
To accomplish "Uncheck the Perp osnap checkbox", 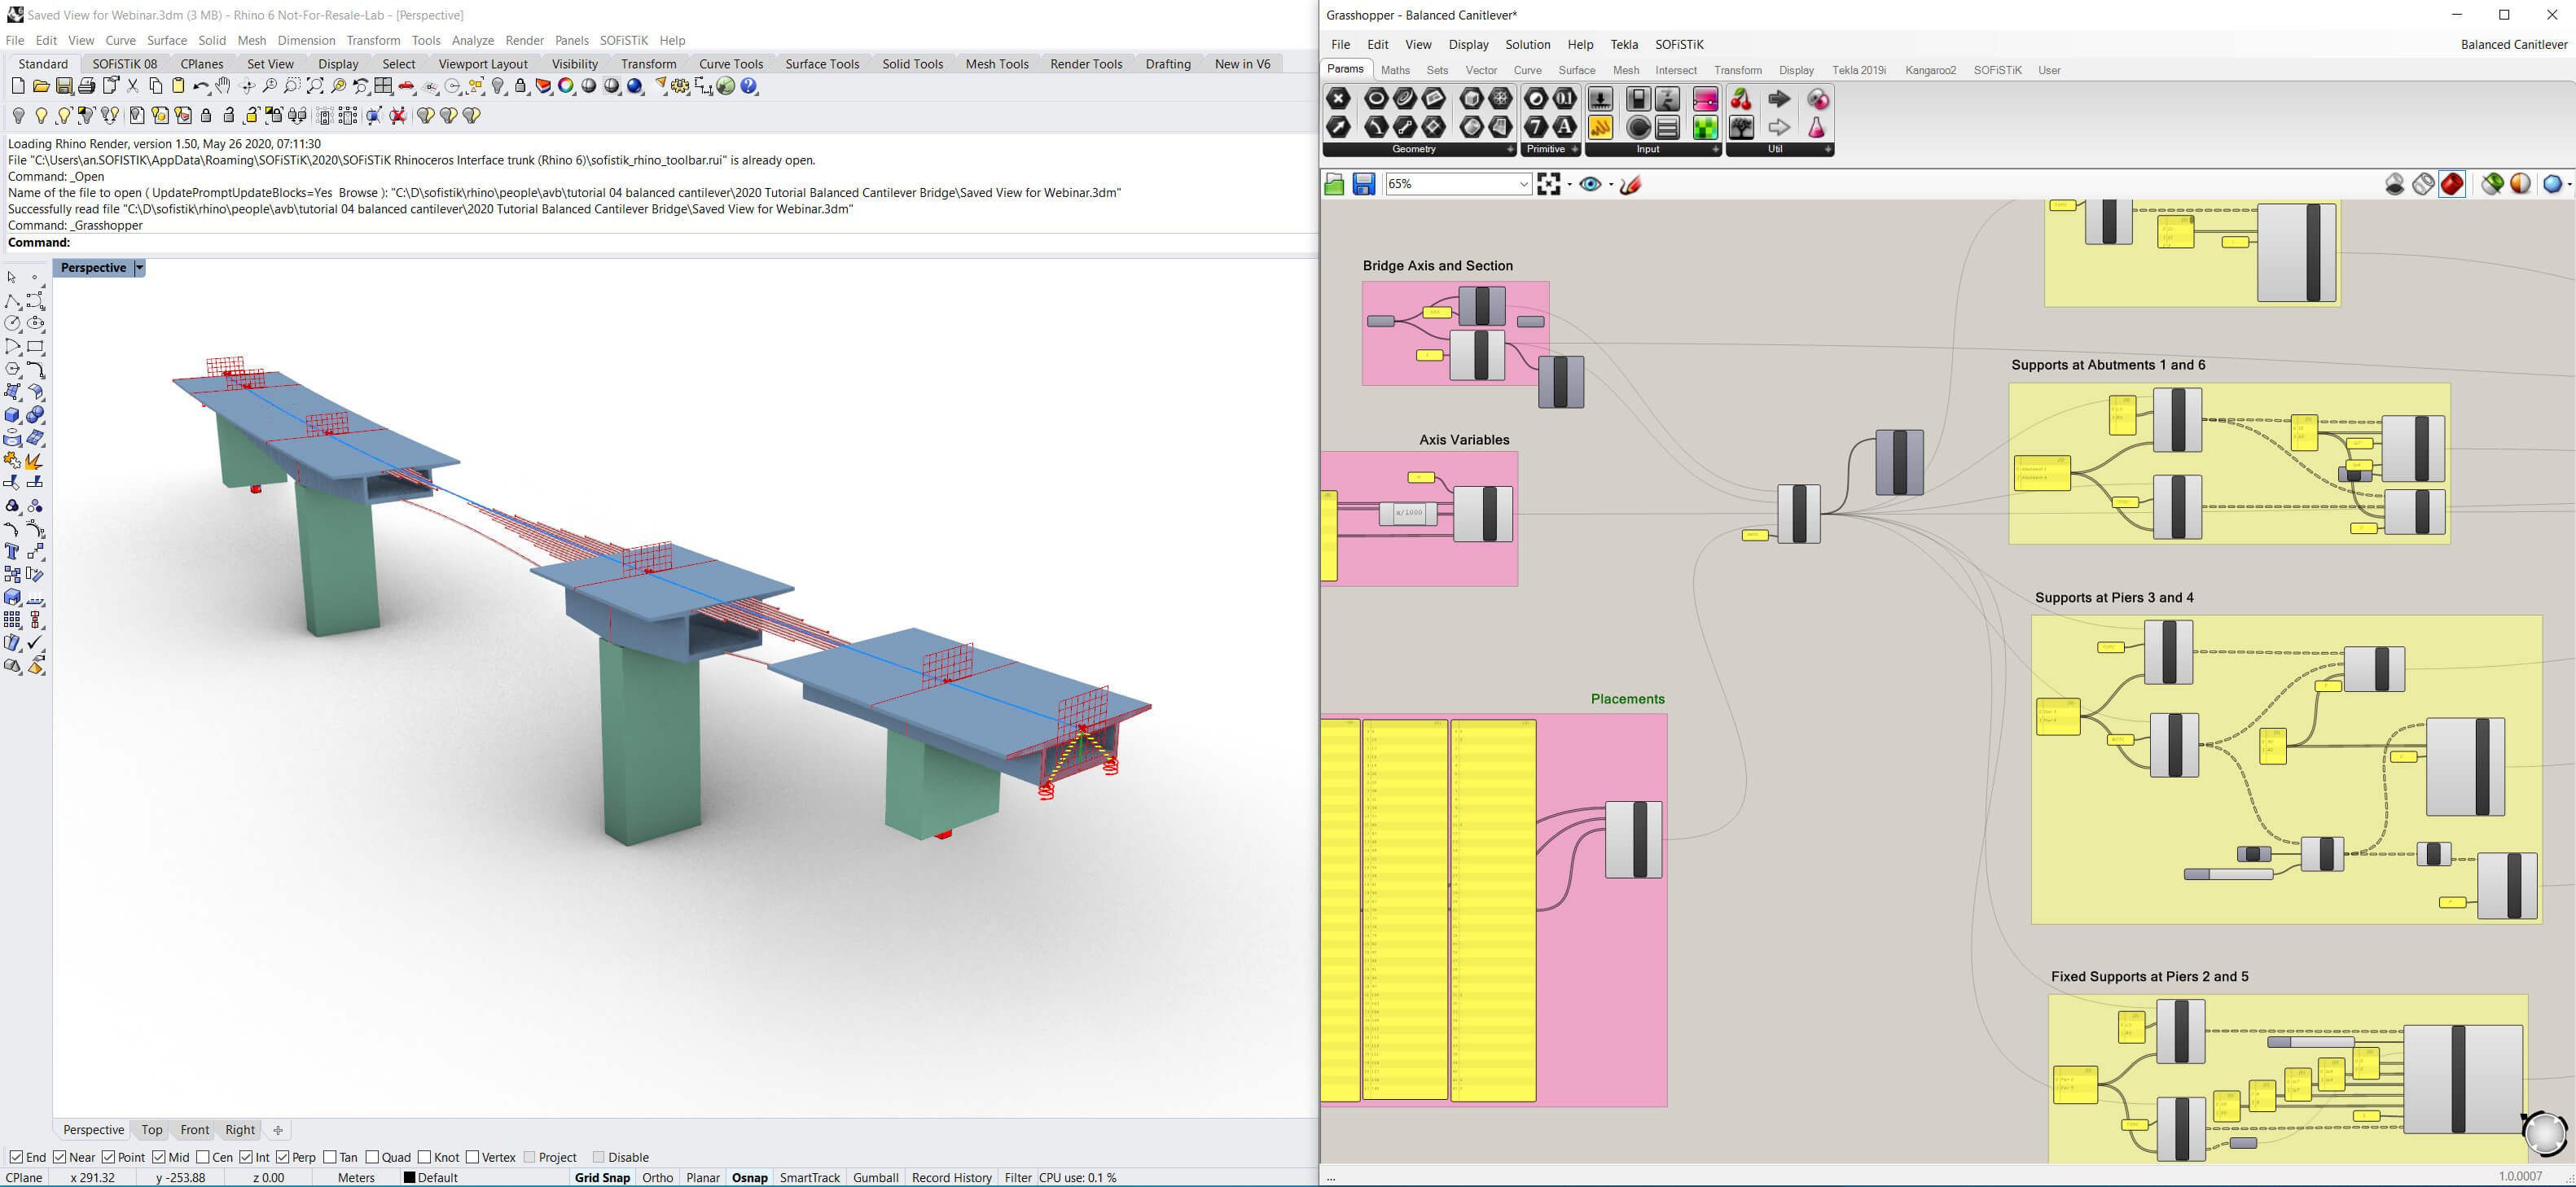I will point(283,1157).
